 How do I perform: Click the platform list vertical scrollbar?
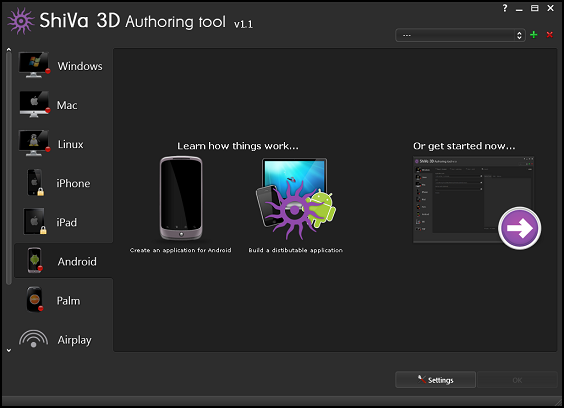(x=9, y=167)
